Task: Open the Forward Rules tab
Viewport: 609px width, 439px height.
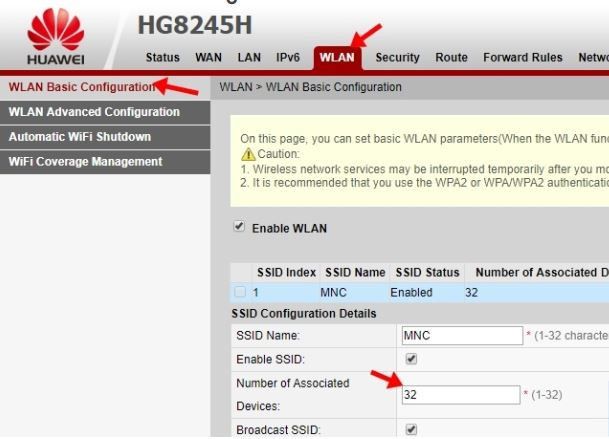Action: point(523,57)
